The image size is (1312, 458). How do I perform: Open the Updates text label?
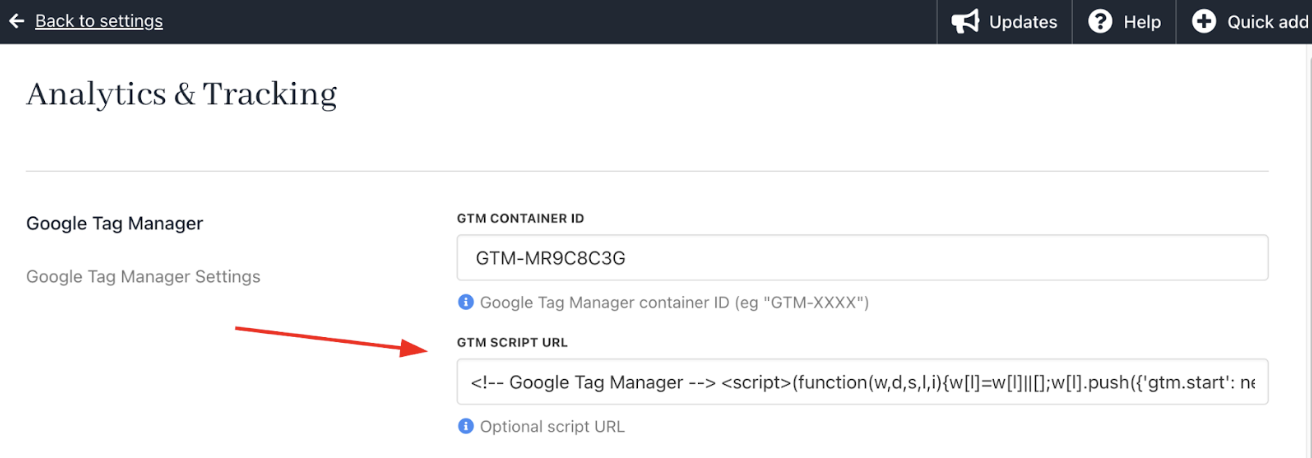(x=1022, y=22)
